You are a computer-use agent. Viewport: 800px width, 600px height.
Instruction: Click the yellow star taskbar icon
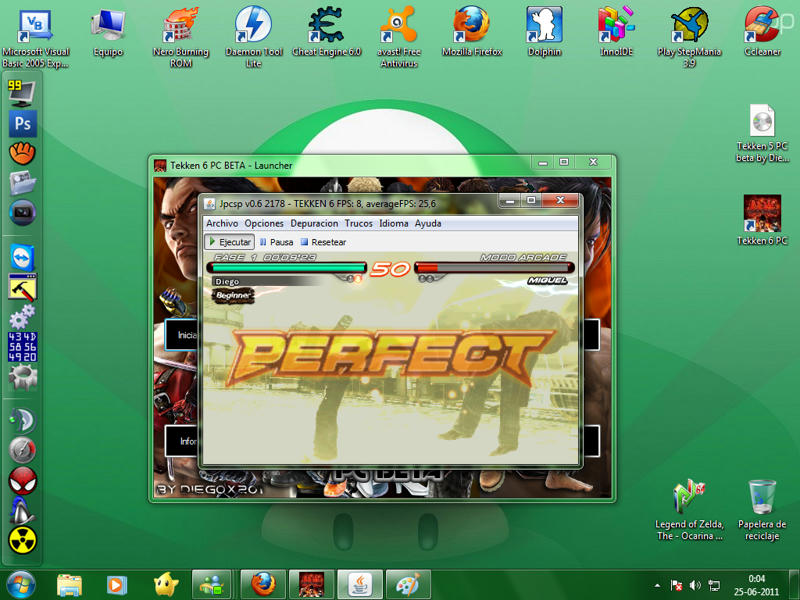165,585
